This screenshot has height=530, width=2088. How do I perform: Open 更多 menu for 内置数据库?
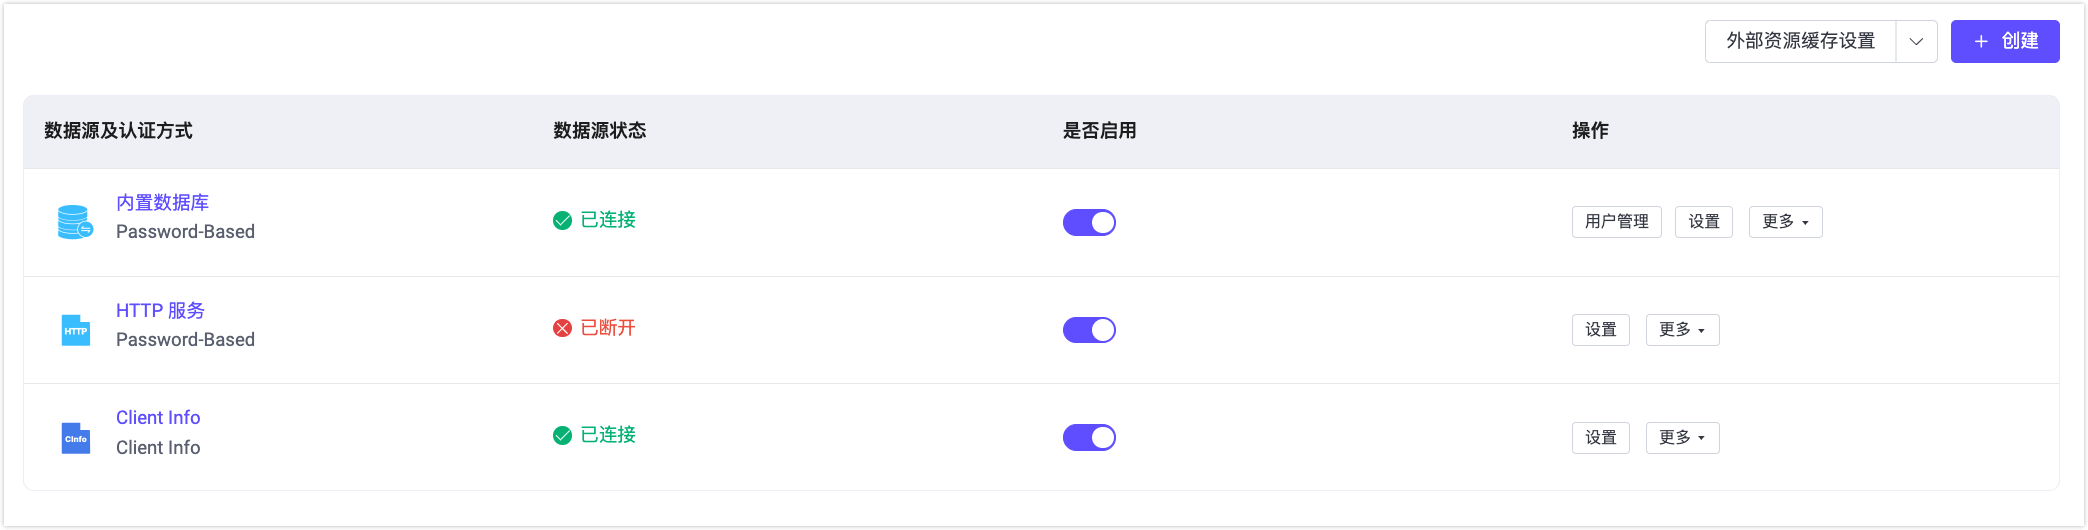[x=1785, y=222]
